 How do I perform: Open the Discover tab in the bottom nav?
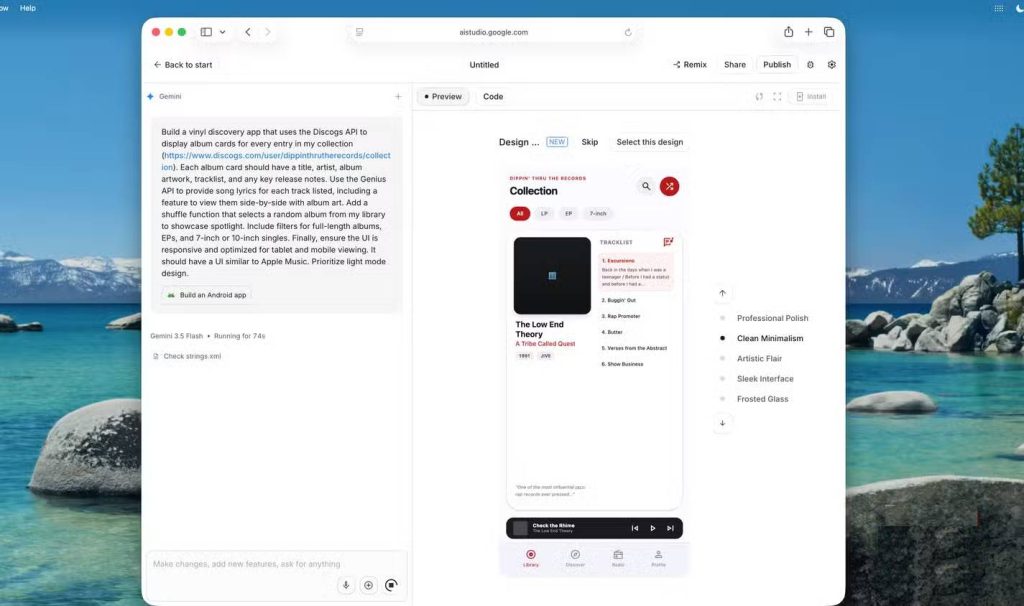[575, 558]
